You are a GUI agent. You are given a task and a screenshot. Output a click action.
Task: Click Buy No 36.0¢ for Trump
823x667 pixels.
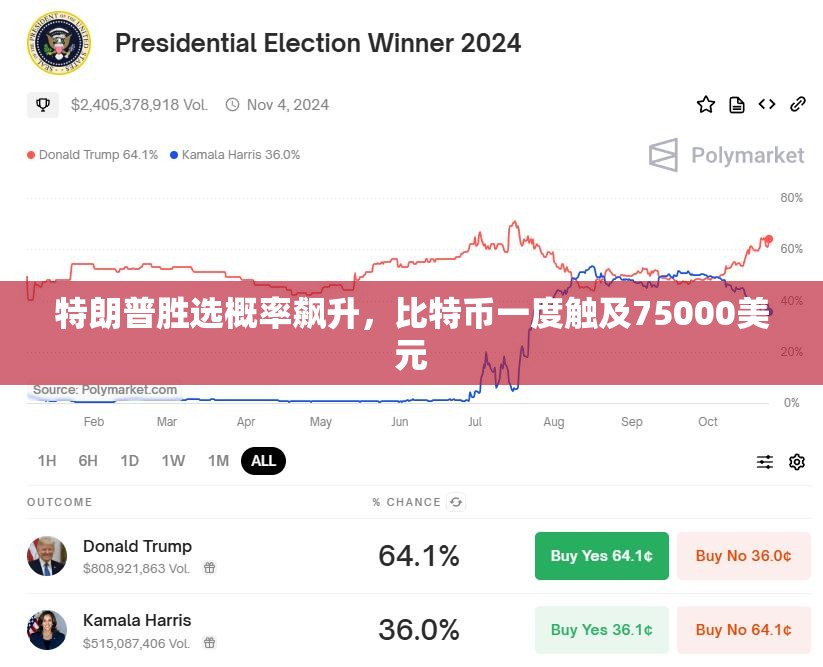(744, 556)
